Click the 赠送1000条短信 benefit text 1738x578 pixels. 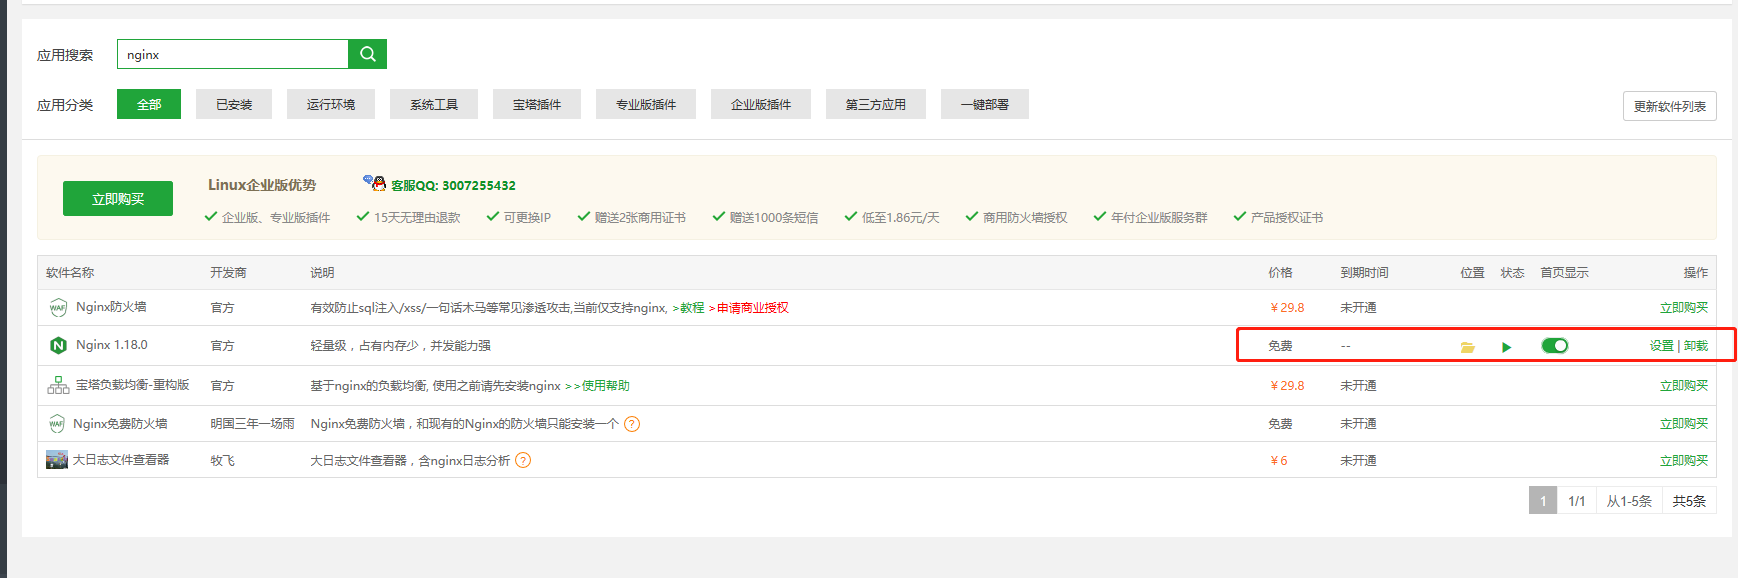[773, 217]
